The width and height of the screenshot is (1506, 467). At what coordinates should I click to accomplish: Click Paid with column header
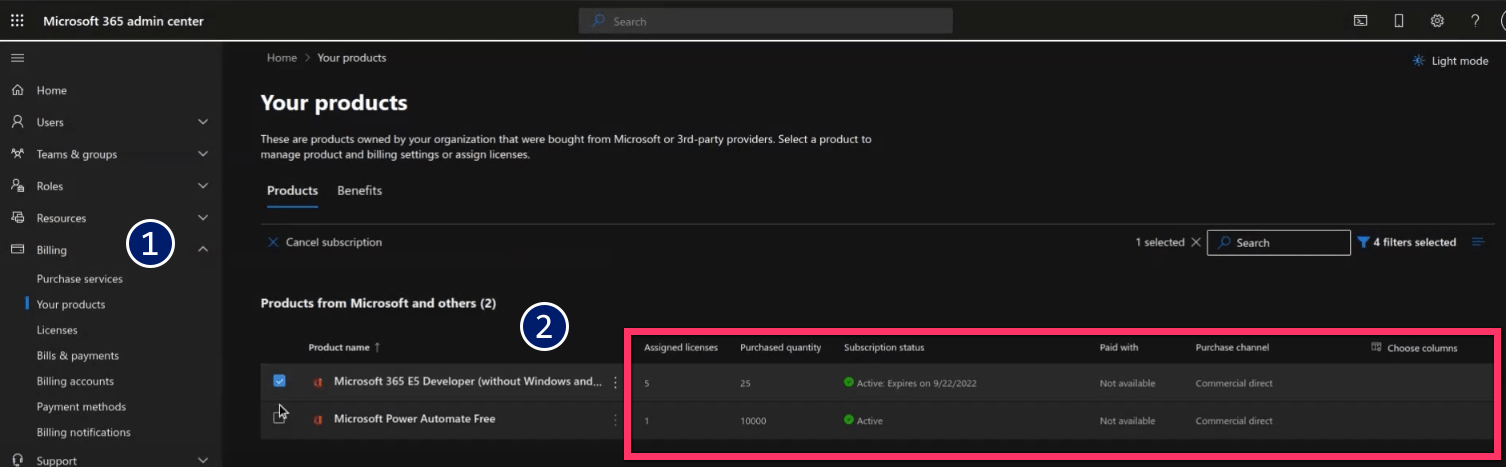click(1119, 348)
